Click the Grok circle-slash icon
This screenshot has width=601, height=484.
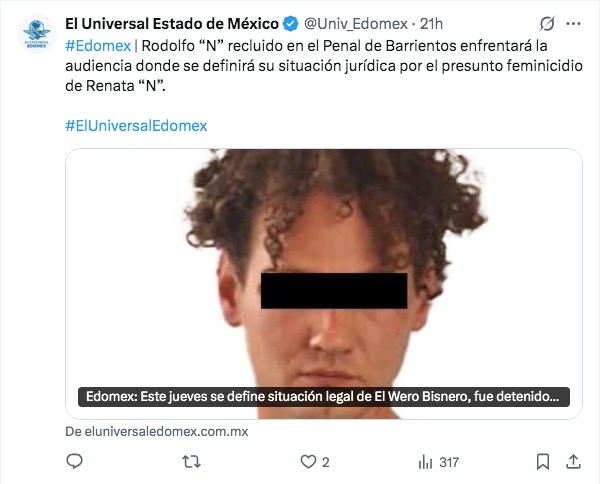[547, 24]
